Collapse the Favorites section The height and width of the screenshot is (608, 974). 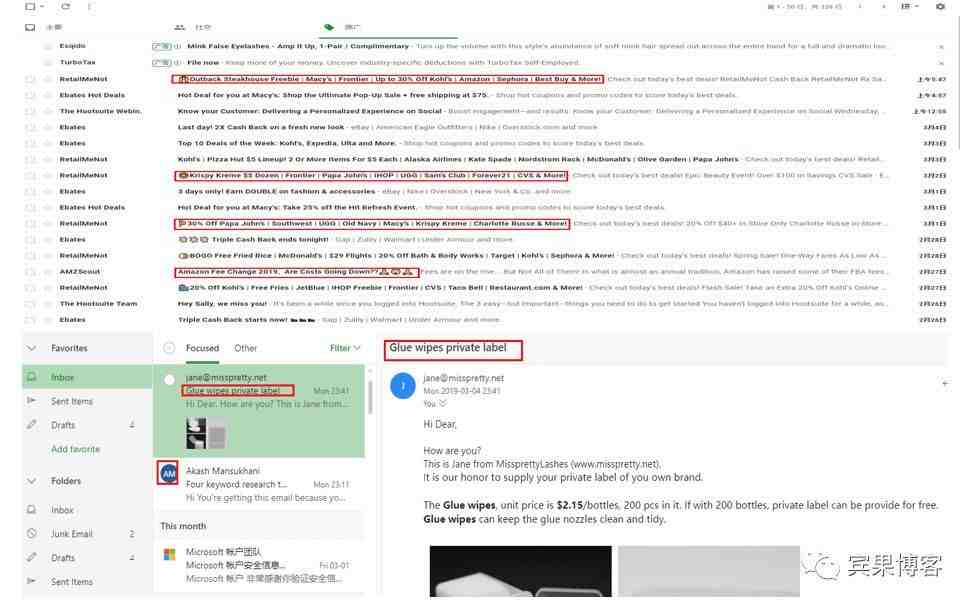[x=31, y=348]
